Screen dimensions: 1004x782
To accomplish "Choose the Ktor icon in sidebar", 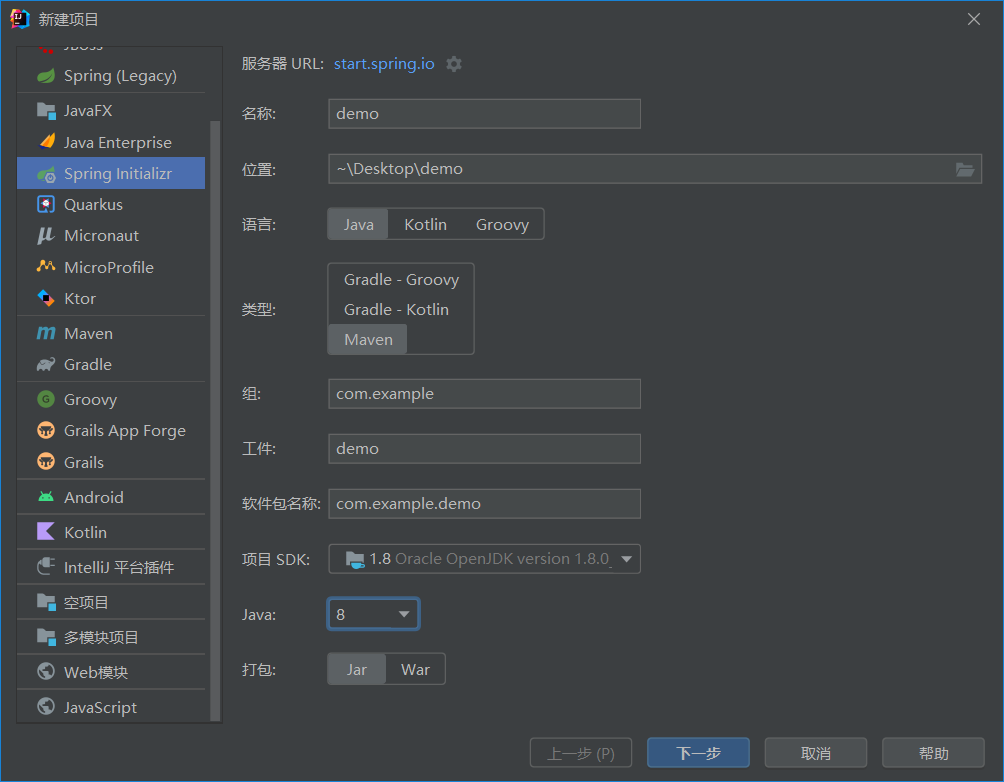I will point(45,298).
